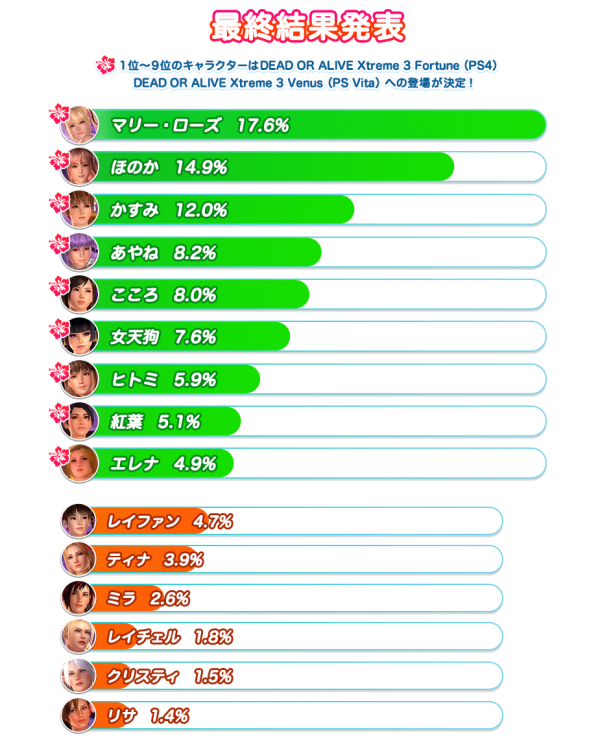Click the ミラ character portrait icon
Image resolution: width=600 pixels, height=747 pixels.
[x=78, y=599]
